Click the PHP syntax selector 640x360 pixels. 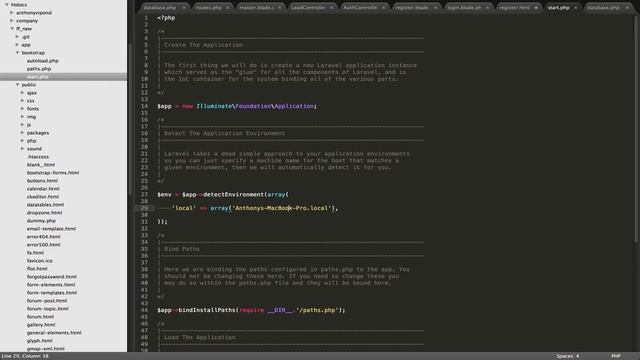click(x=616, y=356)
